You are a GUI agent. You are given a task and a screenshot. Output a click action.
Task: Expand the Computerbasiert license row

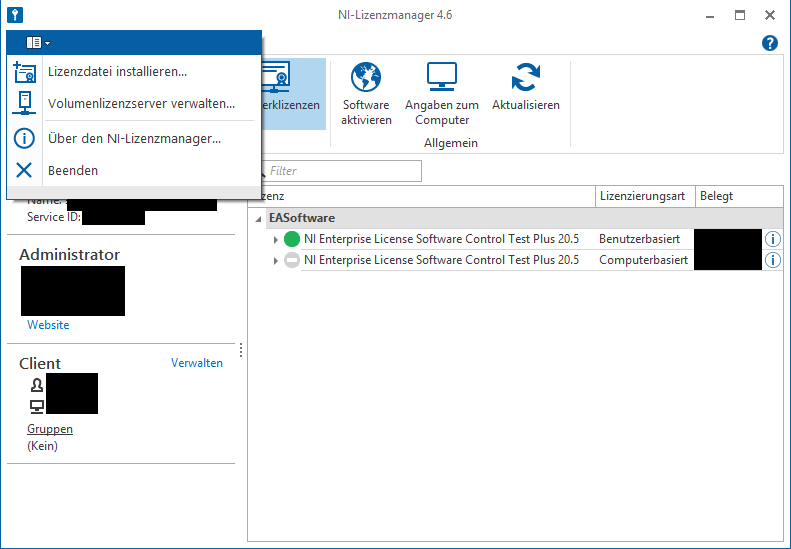pos(275,261)
